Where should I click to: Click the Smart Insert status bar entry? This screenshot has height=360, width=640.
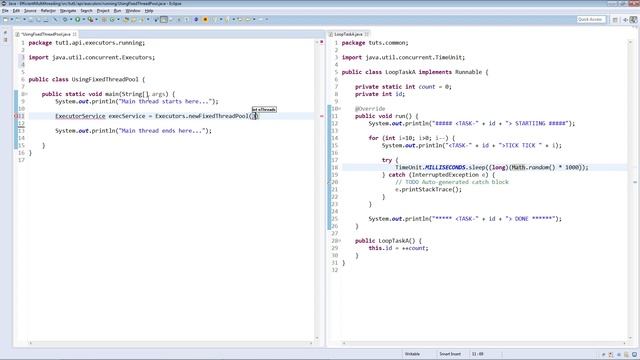click(450, 354)
